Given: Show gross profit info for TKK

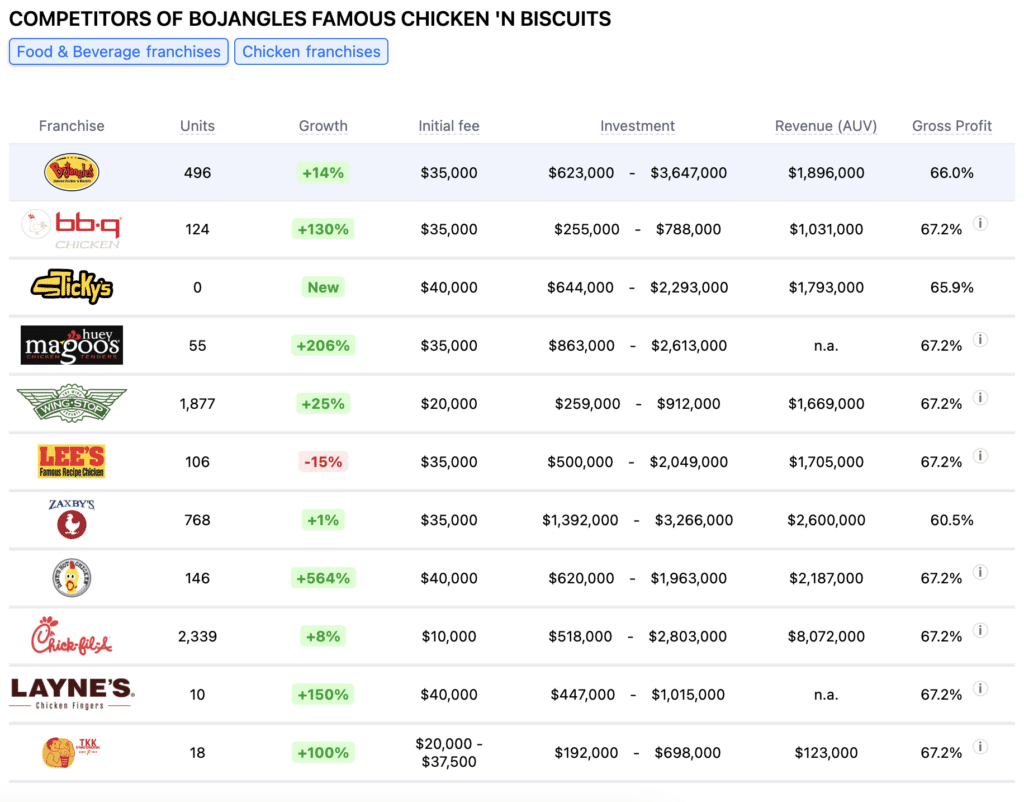Looking at the screenshot, I should 980,746.
